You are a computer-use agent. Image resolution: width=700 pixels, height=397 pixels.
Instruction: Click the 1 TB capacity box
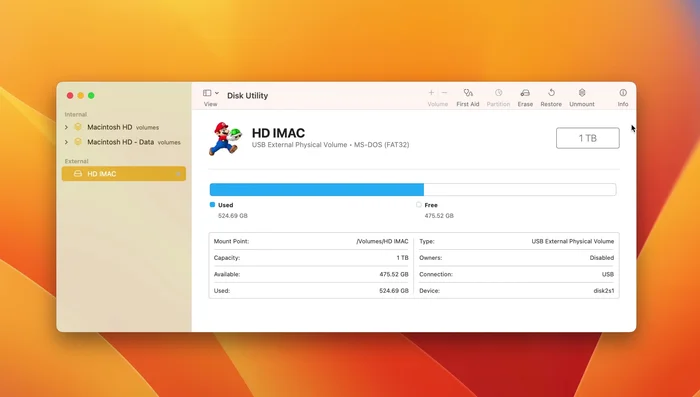(588, 138)
